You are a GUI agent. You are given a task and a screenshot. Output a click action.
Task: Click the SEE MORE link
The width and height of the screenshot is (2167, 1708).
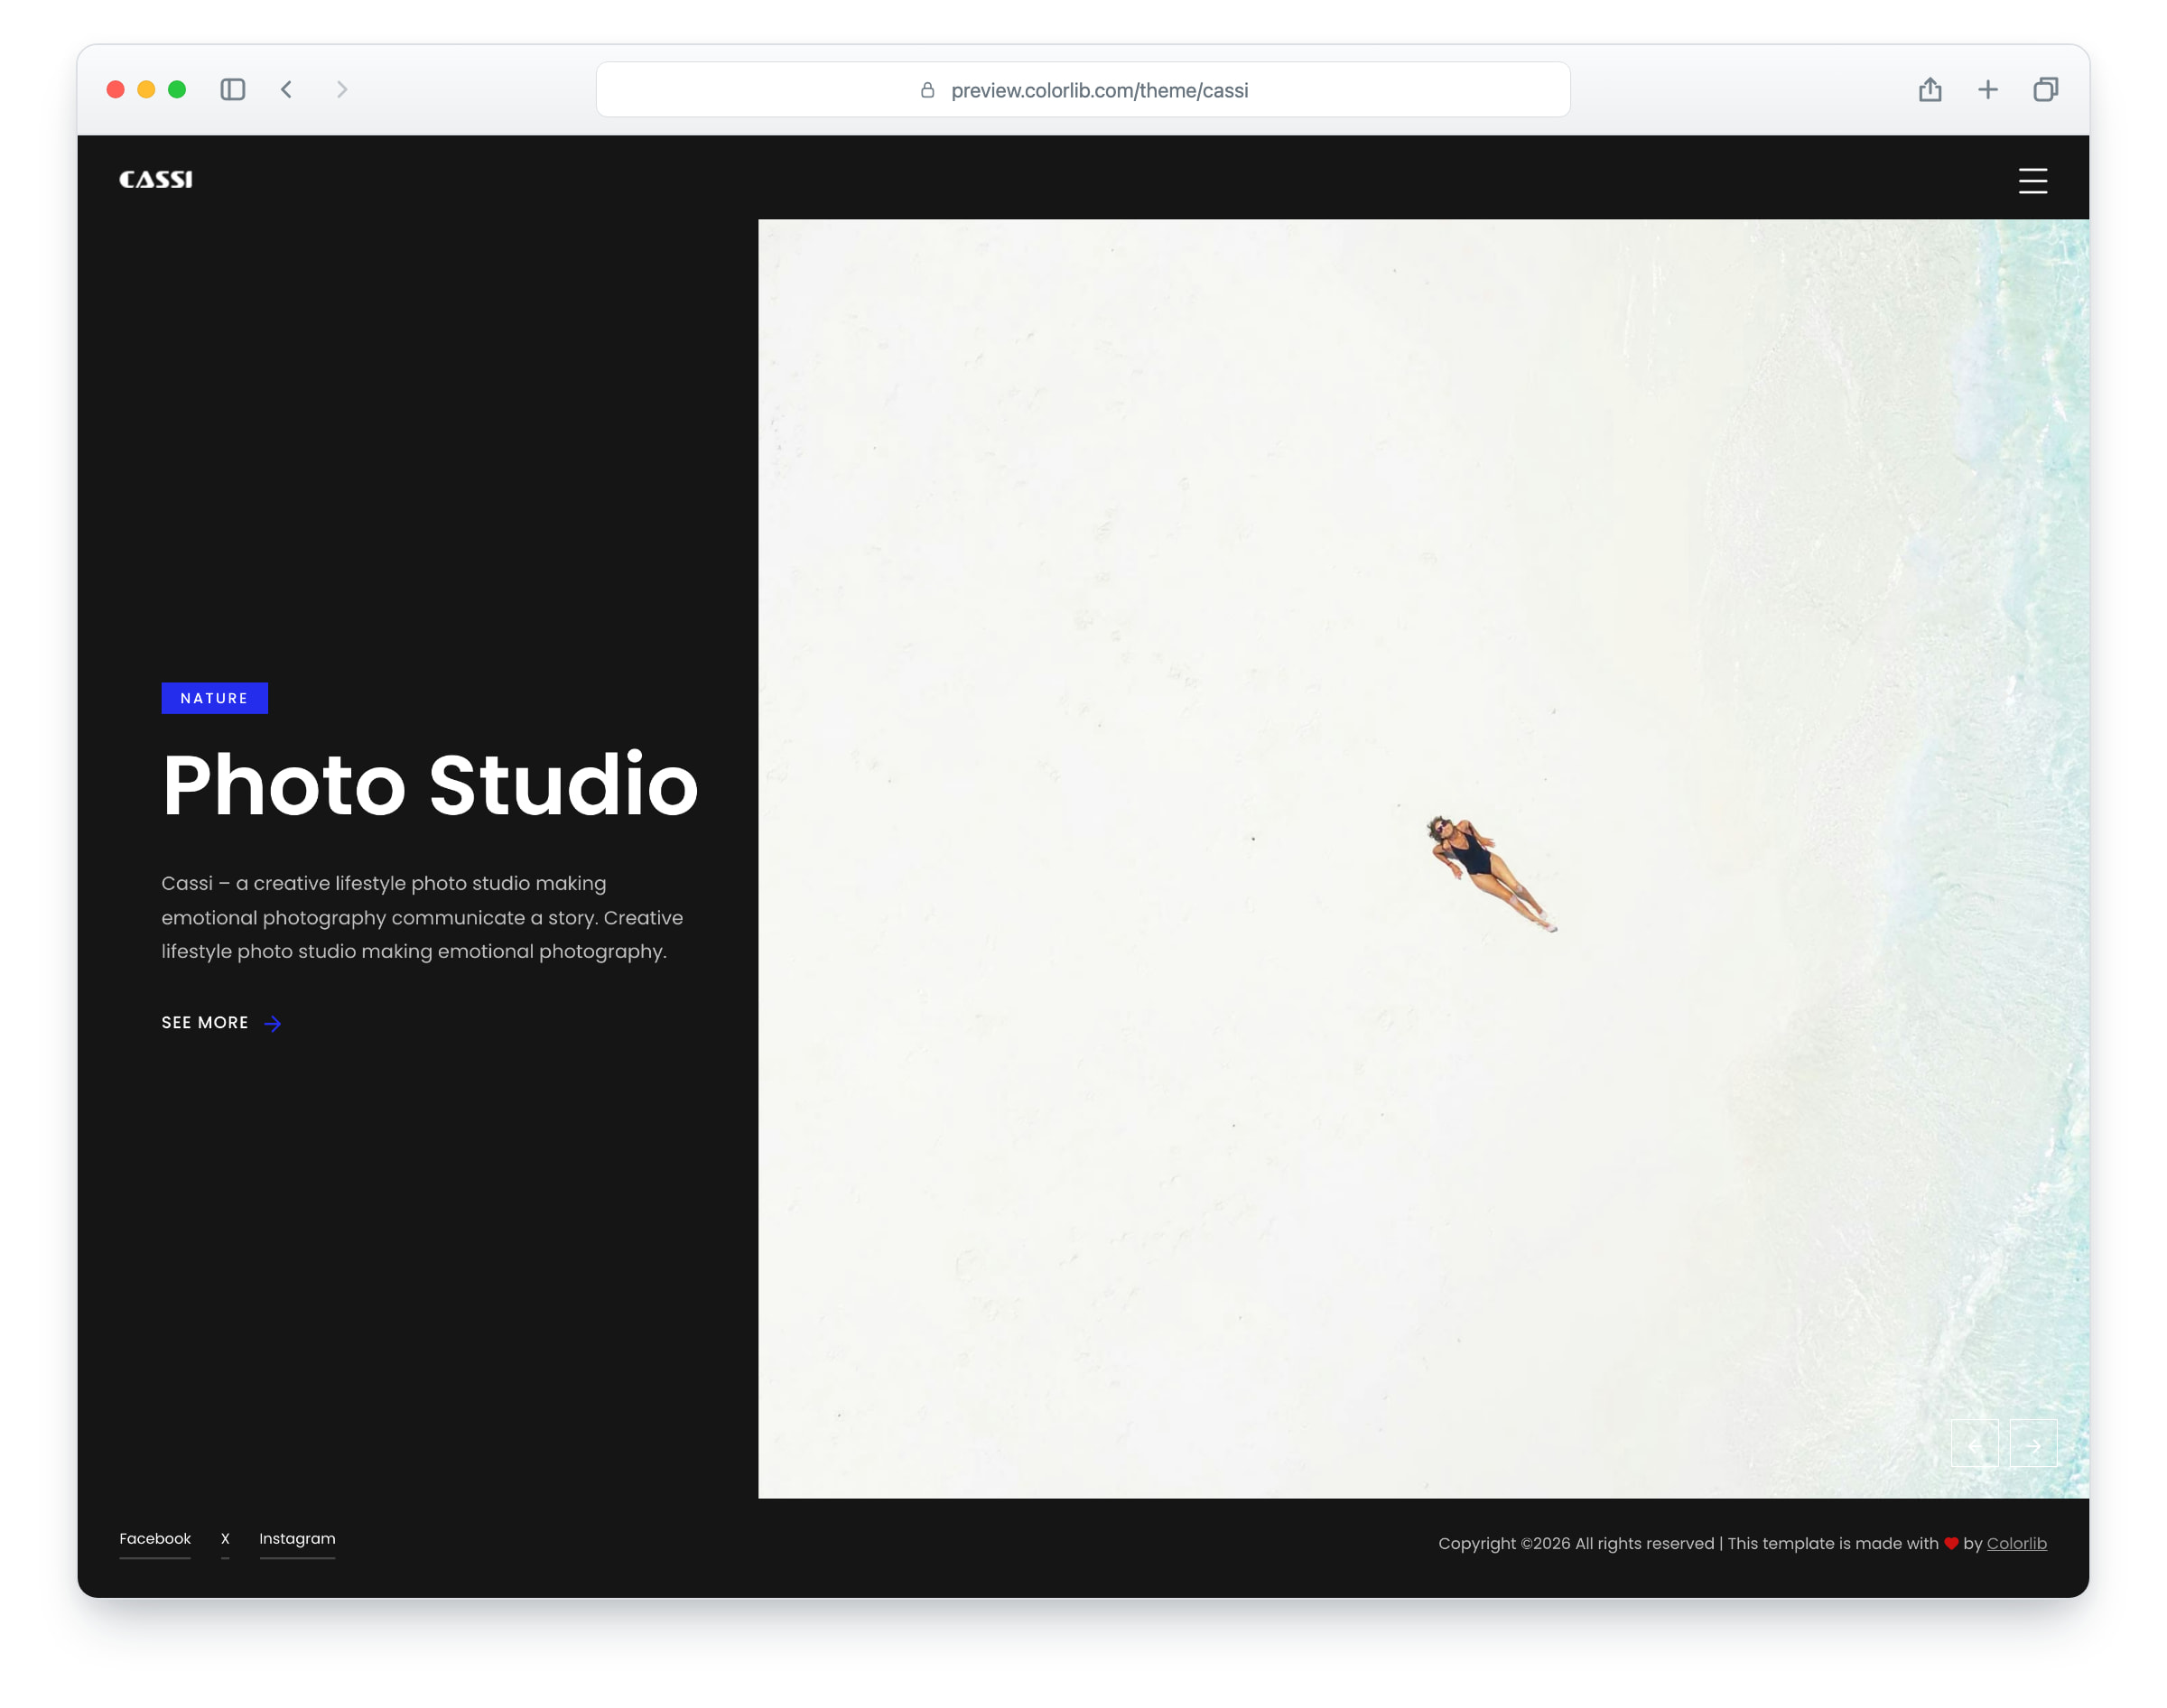pyautogui.click(x=205, y=1022)
